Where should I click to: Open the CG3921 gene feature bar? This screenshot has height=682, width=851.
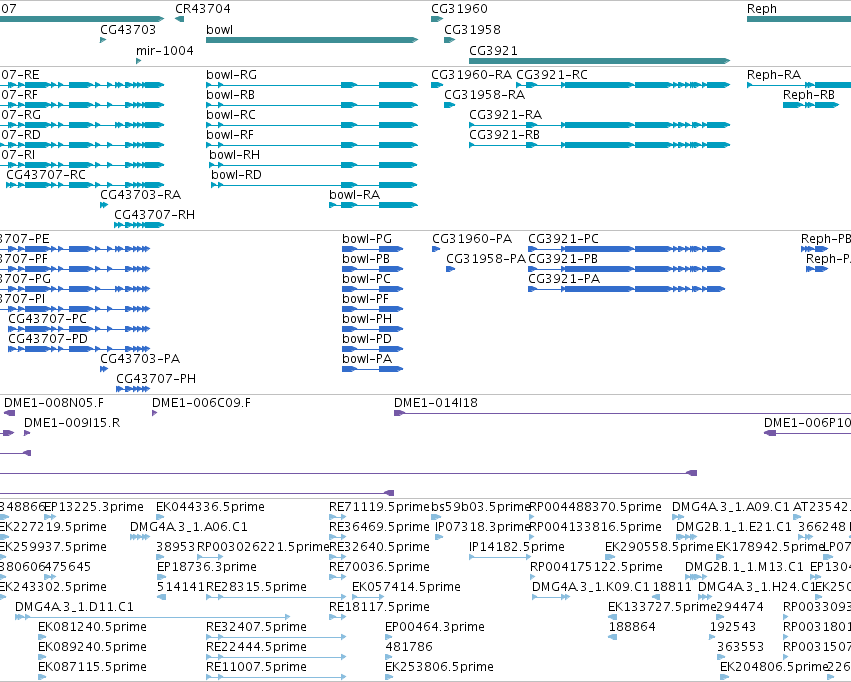(x=600, y=61)
